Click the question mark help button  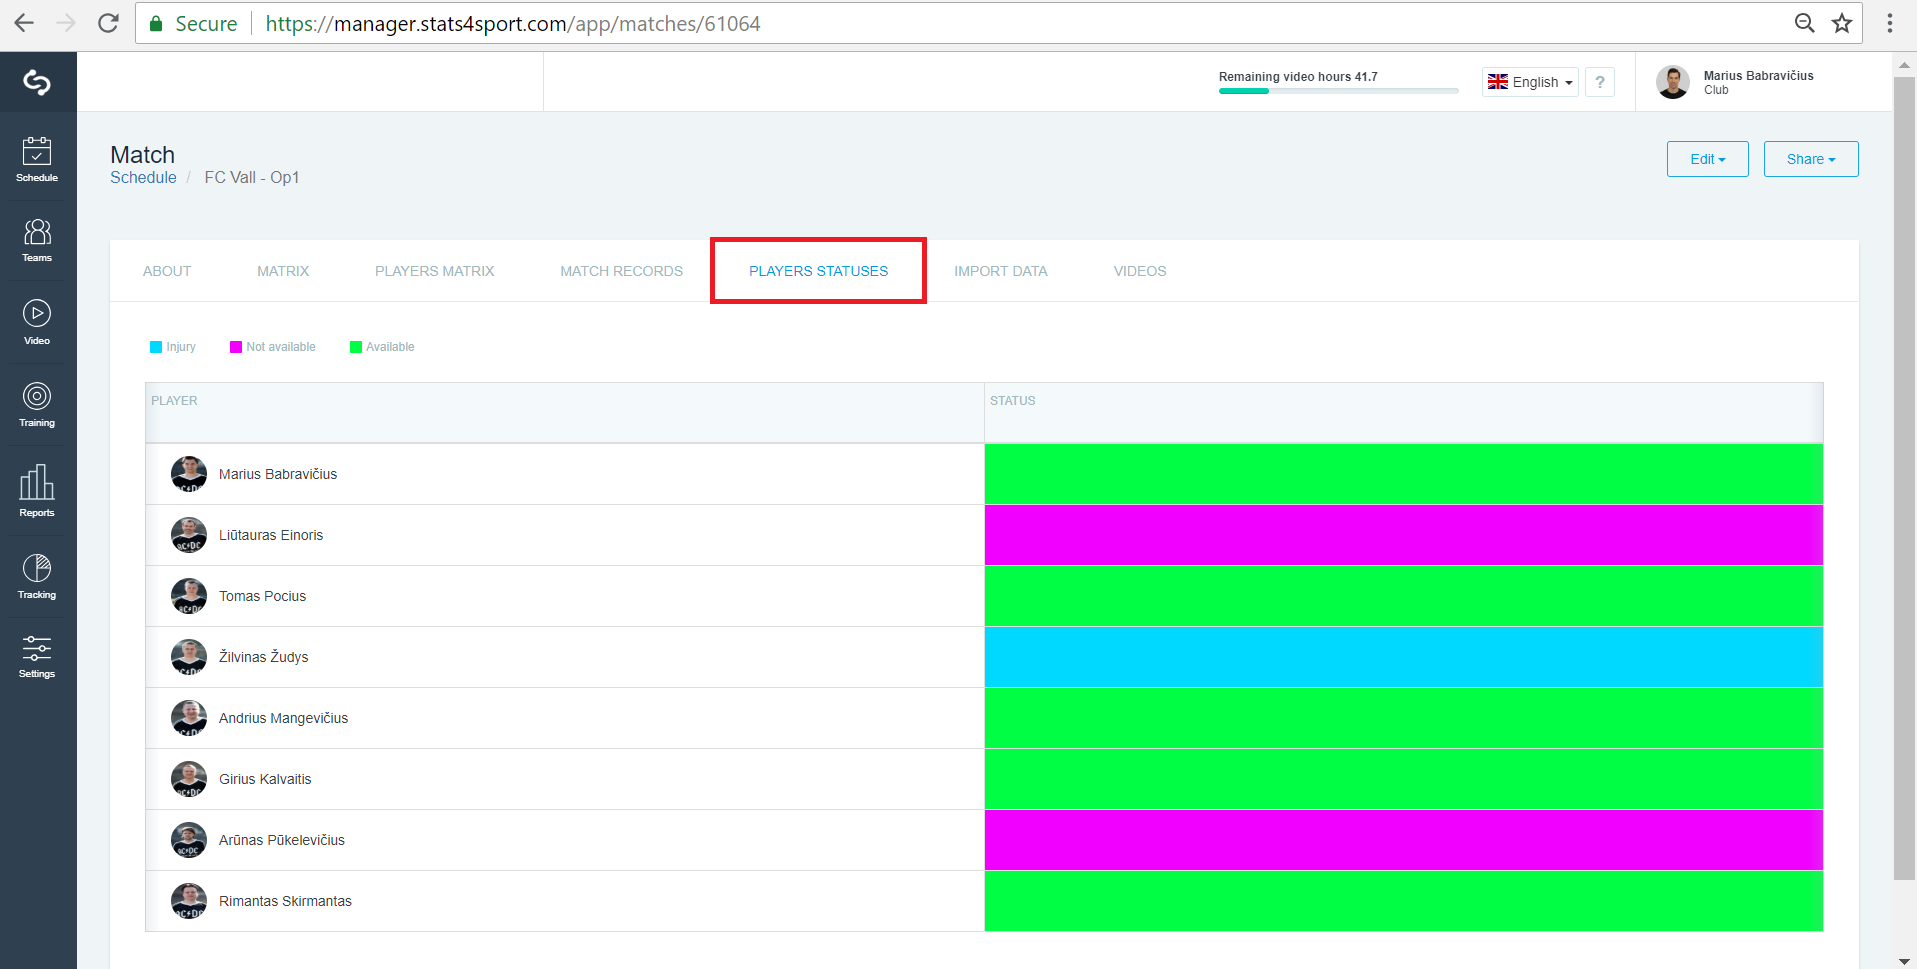(x=1600, y=82)
